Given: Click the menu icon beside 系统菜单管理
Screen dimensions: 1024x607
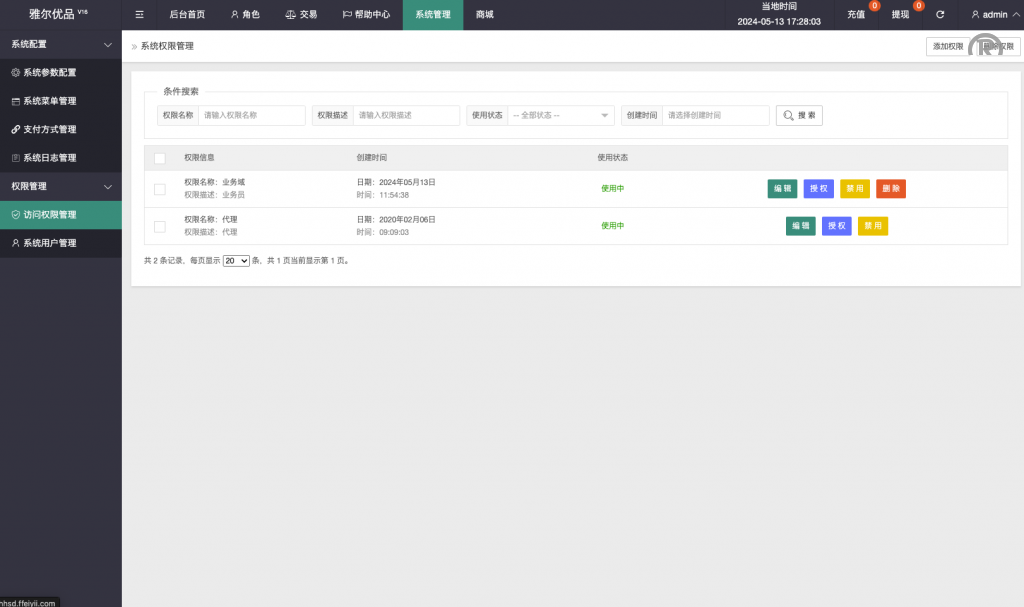Looking at the screenshot, I should (x=15, y=101).
